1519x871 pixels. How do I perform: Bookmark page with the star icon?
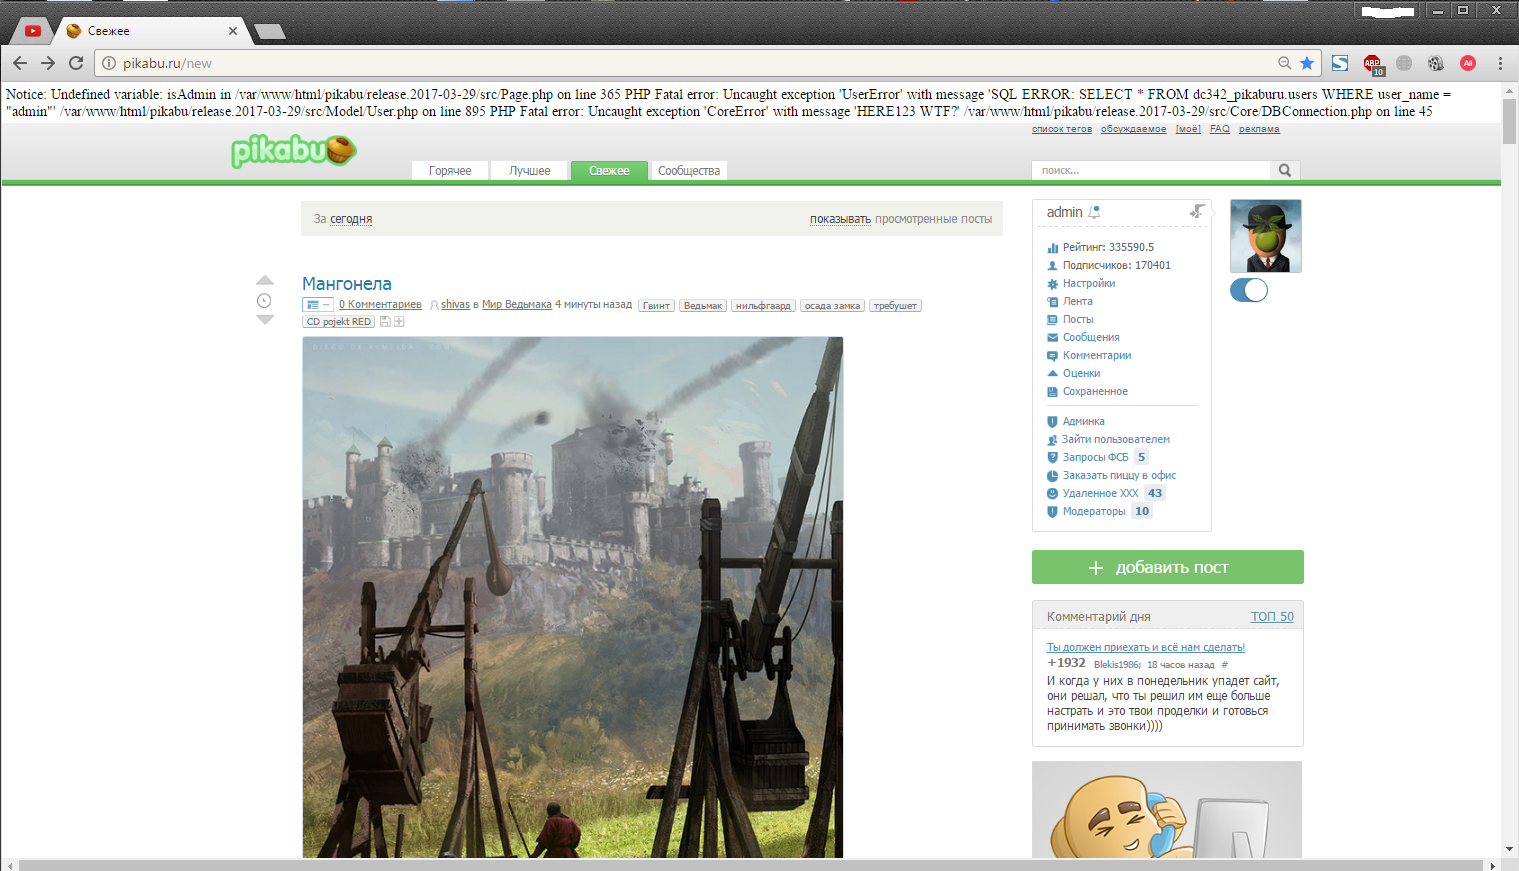1307,63
